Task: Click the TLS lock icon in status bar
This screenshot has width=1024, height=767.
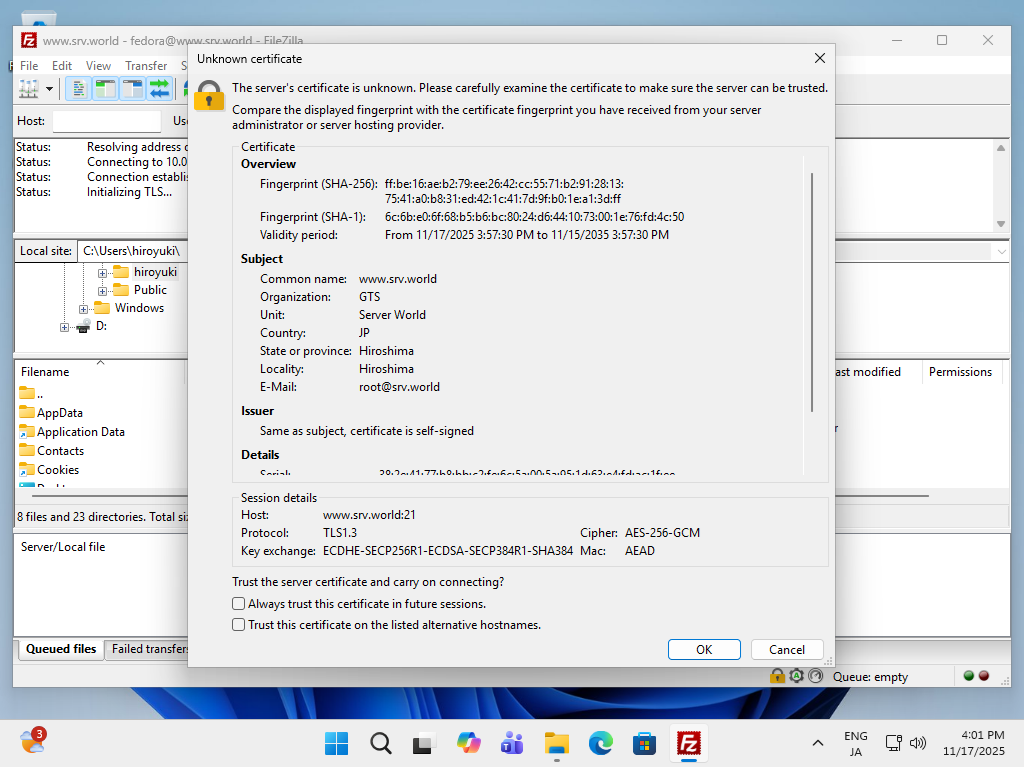Action: tap(777, 676)
